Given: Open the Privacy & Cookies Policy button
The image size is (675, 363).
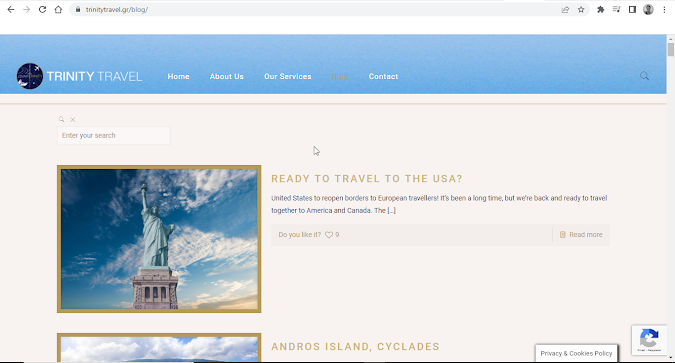Looking at the screenshot, I should (576, 353).
